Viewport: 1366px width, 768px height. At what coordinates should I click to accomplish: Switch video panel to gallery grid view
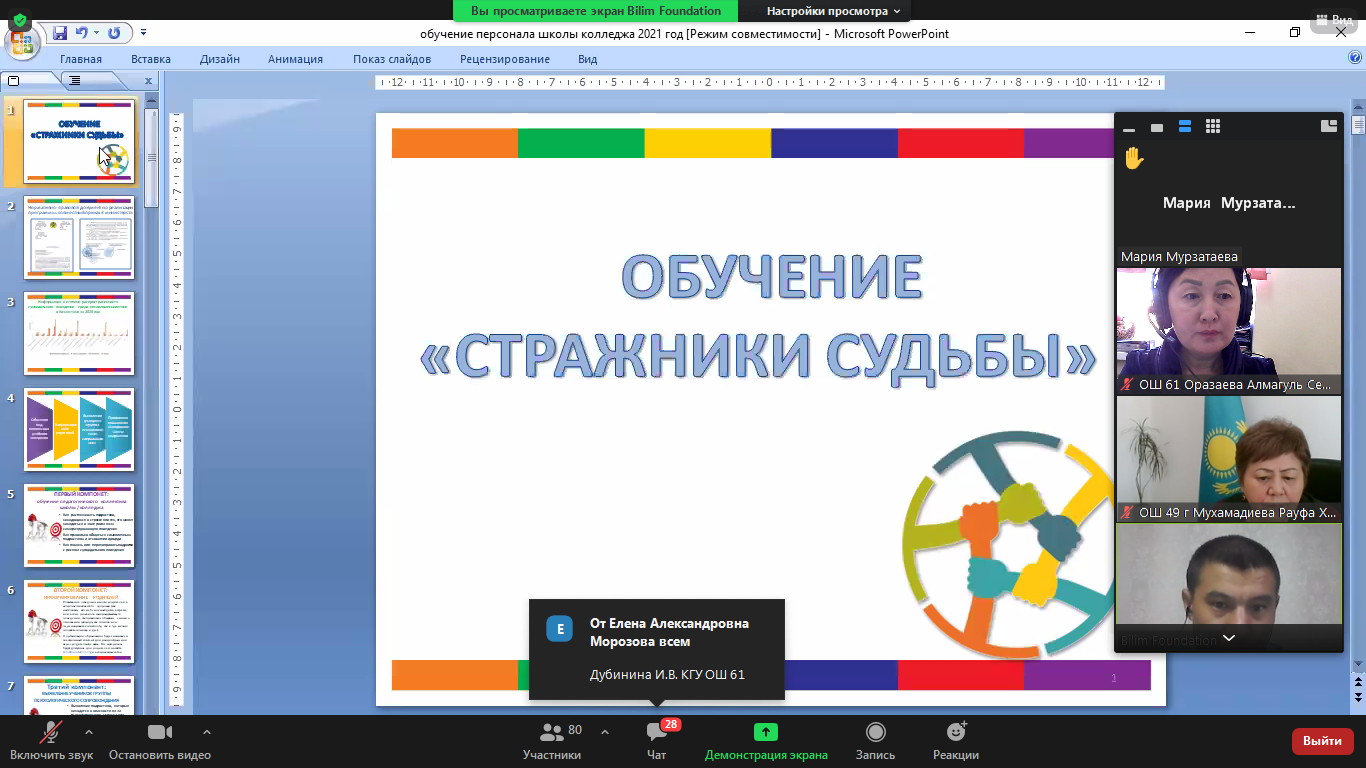(x=1213, y=127)
